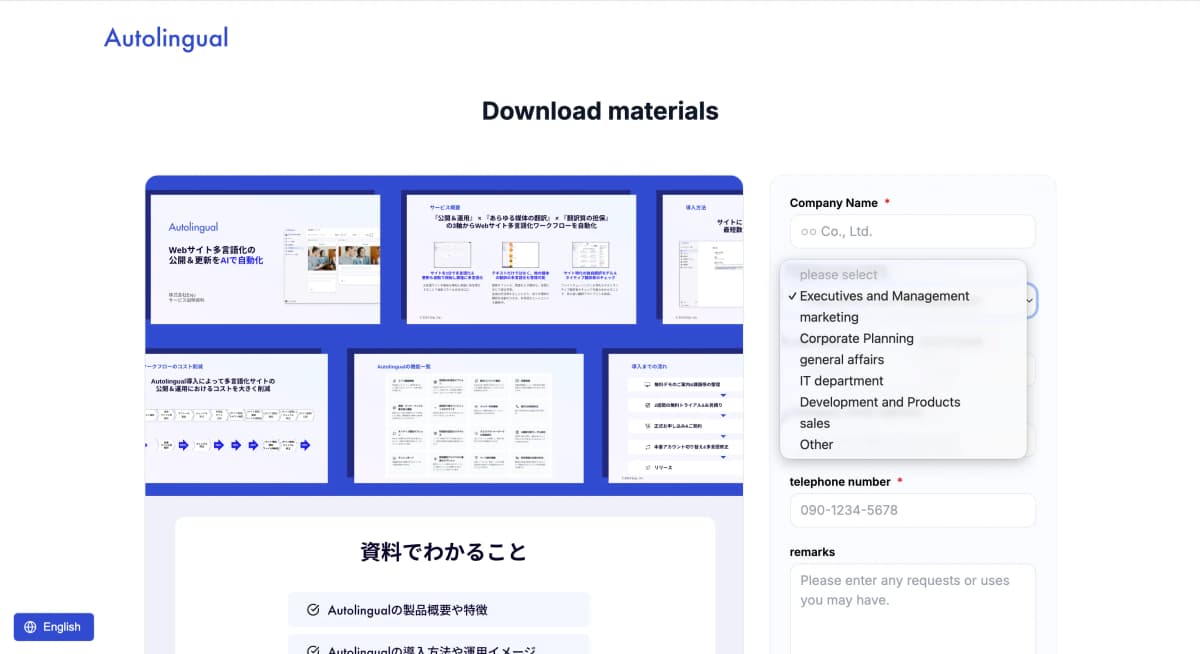
Task: Choose 'general affairs' from the list
Action: click(x=903, y=359)
